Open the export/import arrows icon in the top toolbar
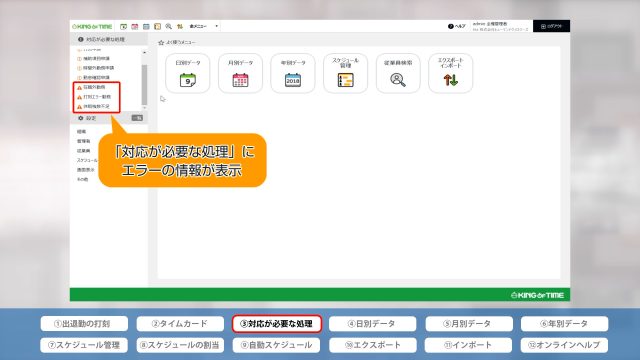Image resolution: width=640 pixels, height=360 pixels. pos(180,27)
